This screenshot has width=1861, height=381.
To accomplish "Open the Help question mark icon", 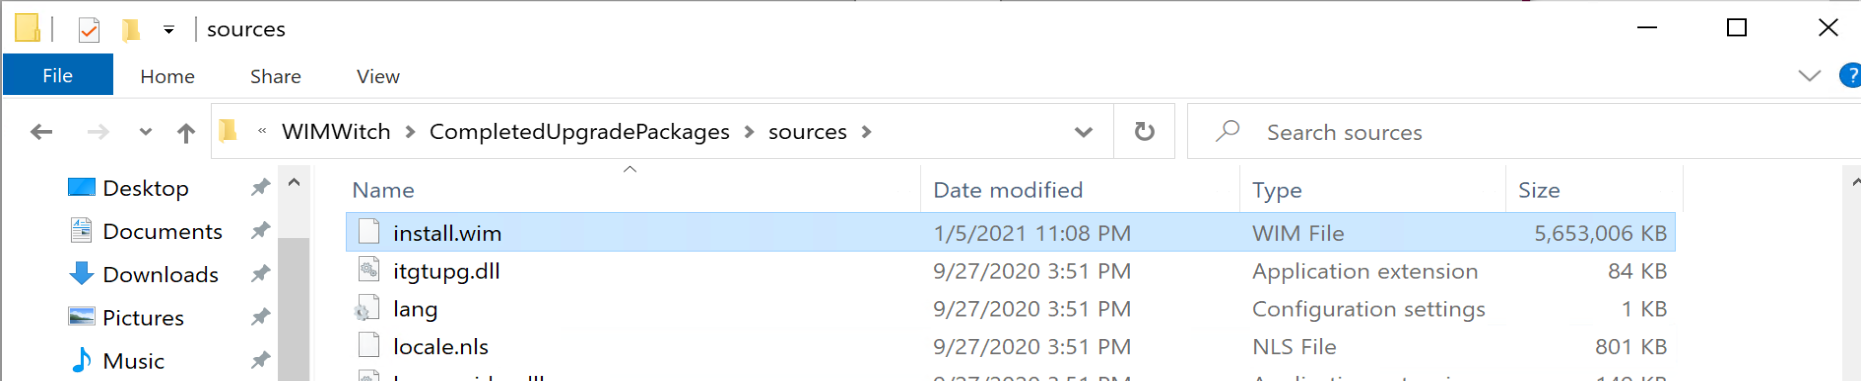I will point(1851,75).
